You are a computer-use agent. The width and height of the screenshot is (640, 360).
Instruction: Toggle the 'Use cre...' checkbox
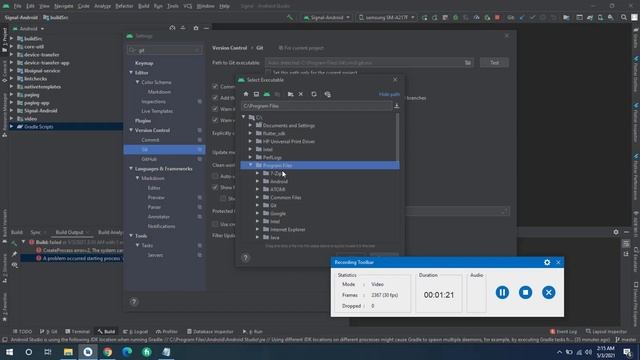click(x=215, y=224)
